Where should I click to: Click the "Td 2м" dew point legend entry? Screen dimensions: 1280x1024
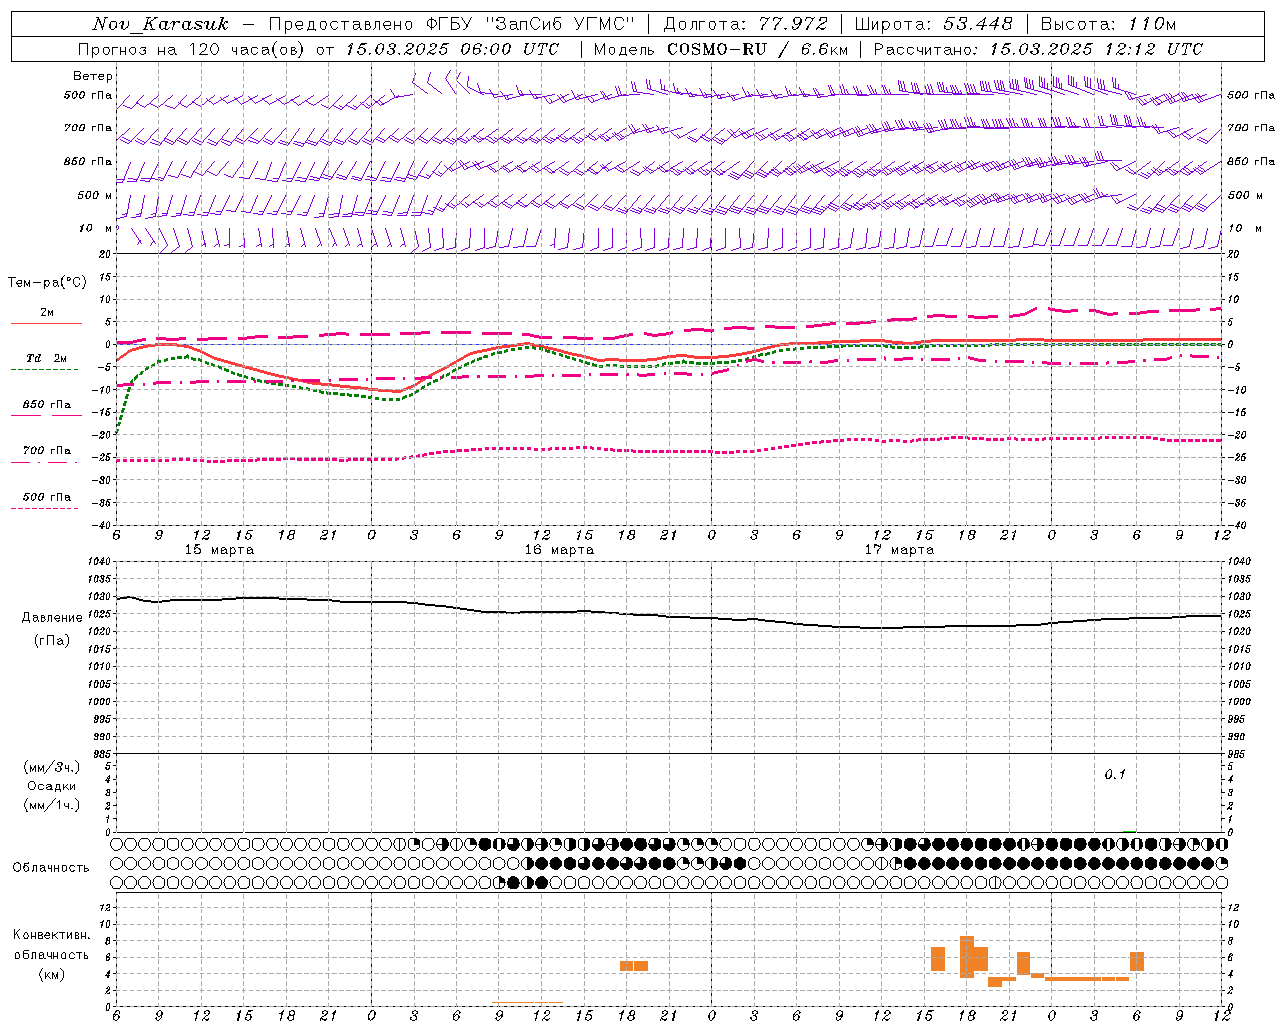point(46,358)
